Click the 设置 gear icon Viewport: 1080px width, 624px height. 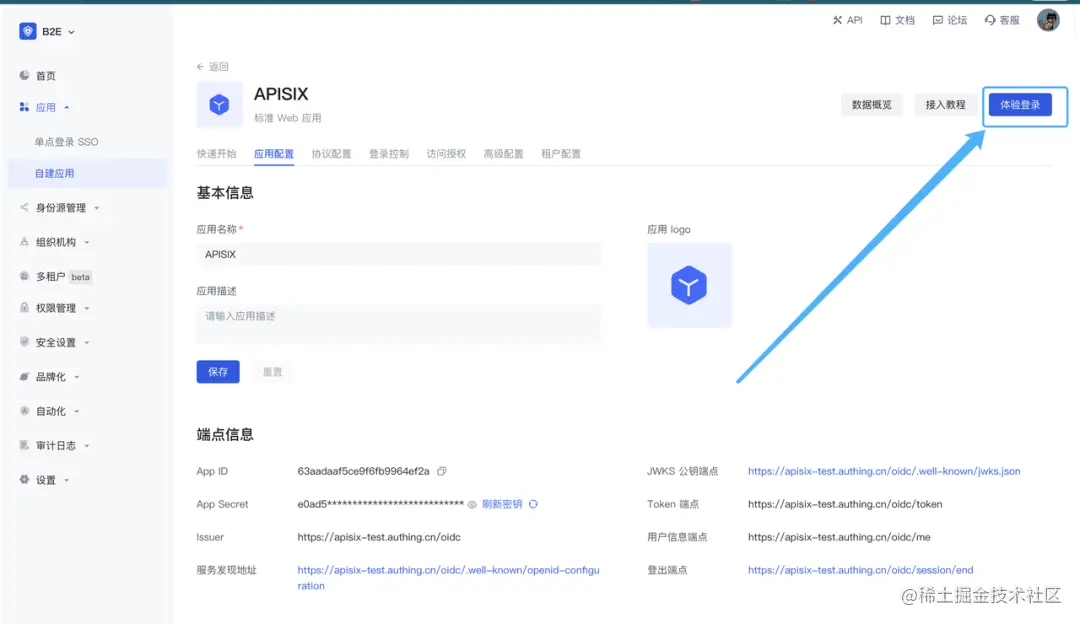coord(24,479)
